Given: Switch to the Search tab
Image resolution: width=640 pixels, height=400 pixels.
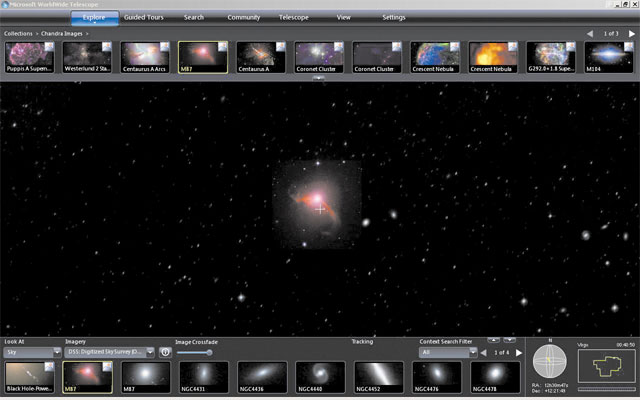Looking at the screenshot, I should [x=194, y=18].
